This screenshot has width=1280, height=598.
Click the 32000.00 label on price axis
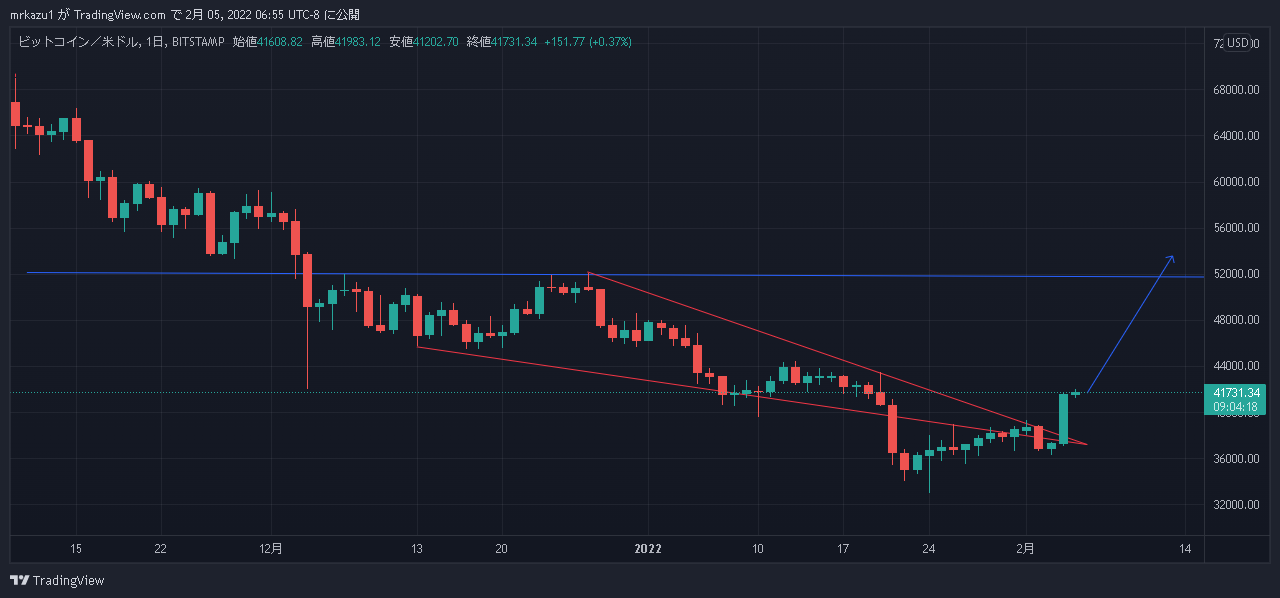click(1235, 505)
